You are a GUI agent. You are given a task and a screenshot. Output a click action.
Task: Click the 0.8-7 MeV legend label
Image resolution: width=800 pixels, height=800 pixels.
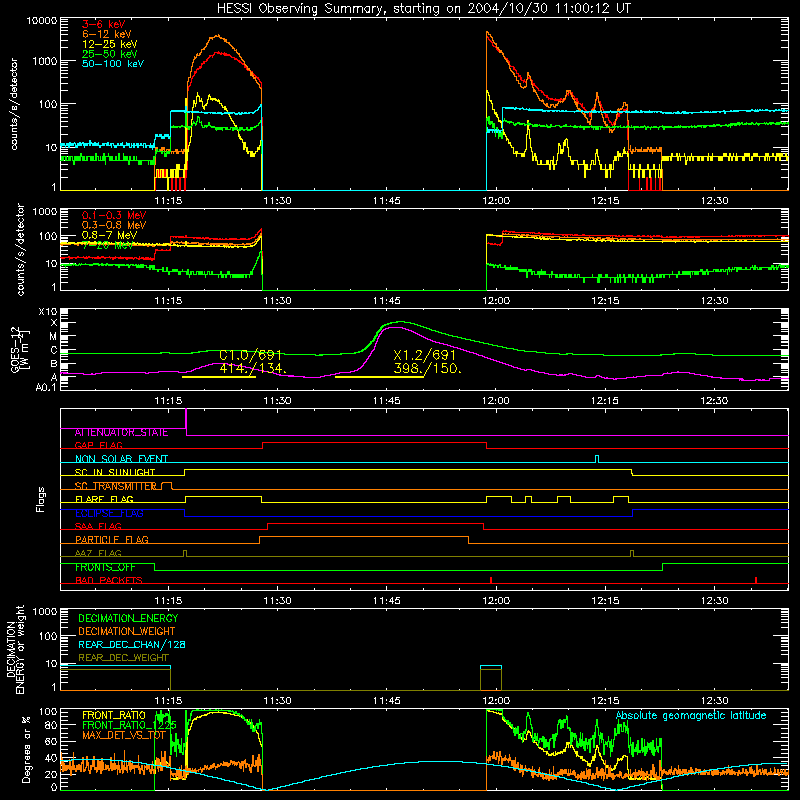pyautogui.click(x=109, y=235)
